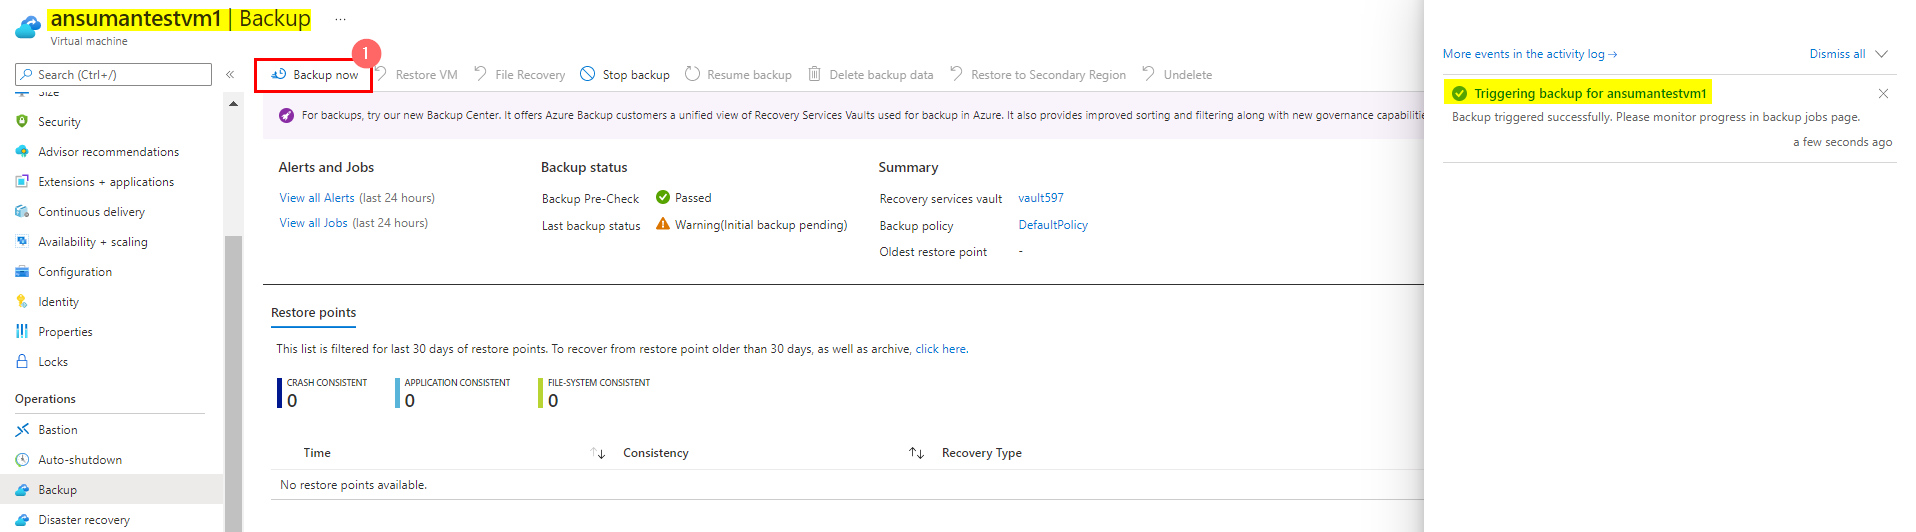The height and width of the screenshot is (532, 1916).
Task: Click the Disaster recovery icon
Action: click(x=22, y=520)
